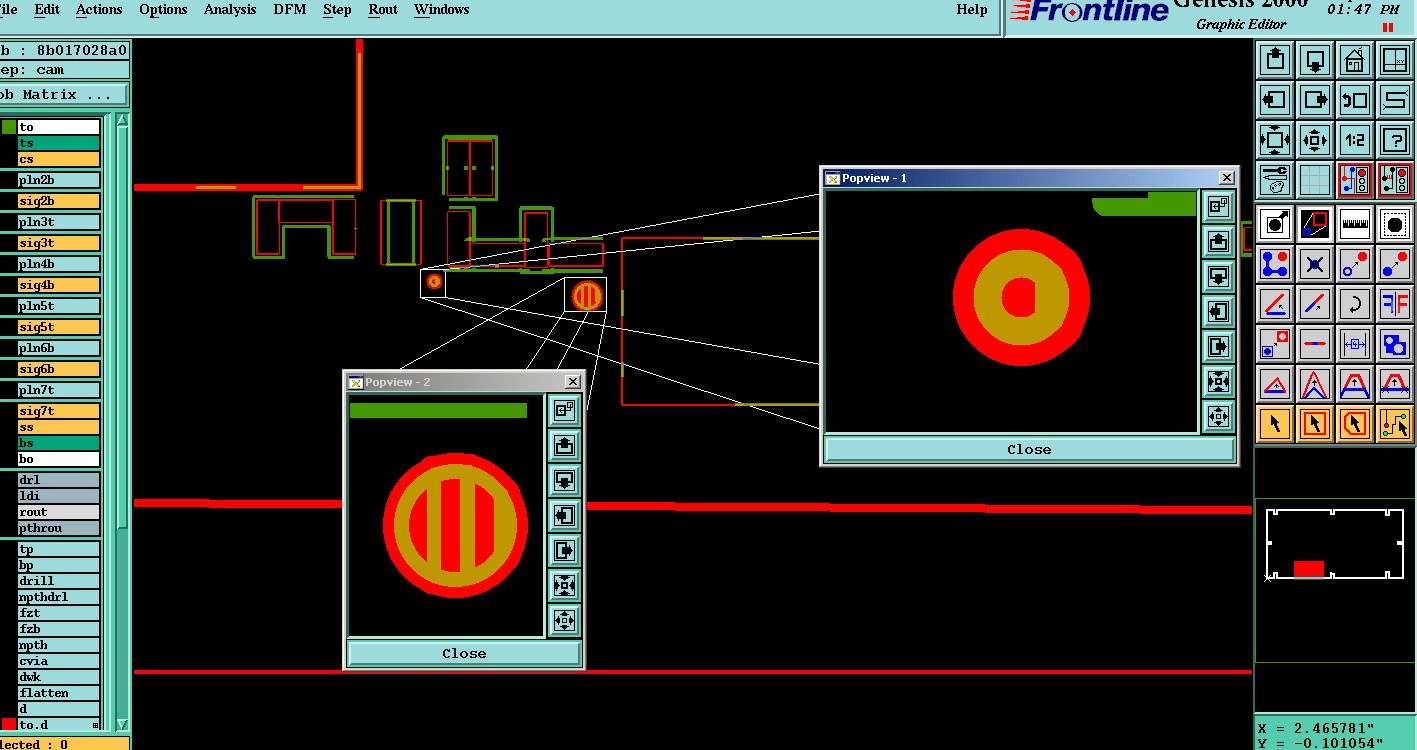Select the rotate arrow tool icon

click(x=1355, y=304)
